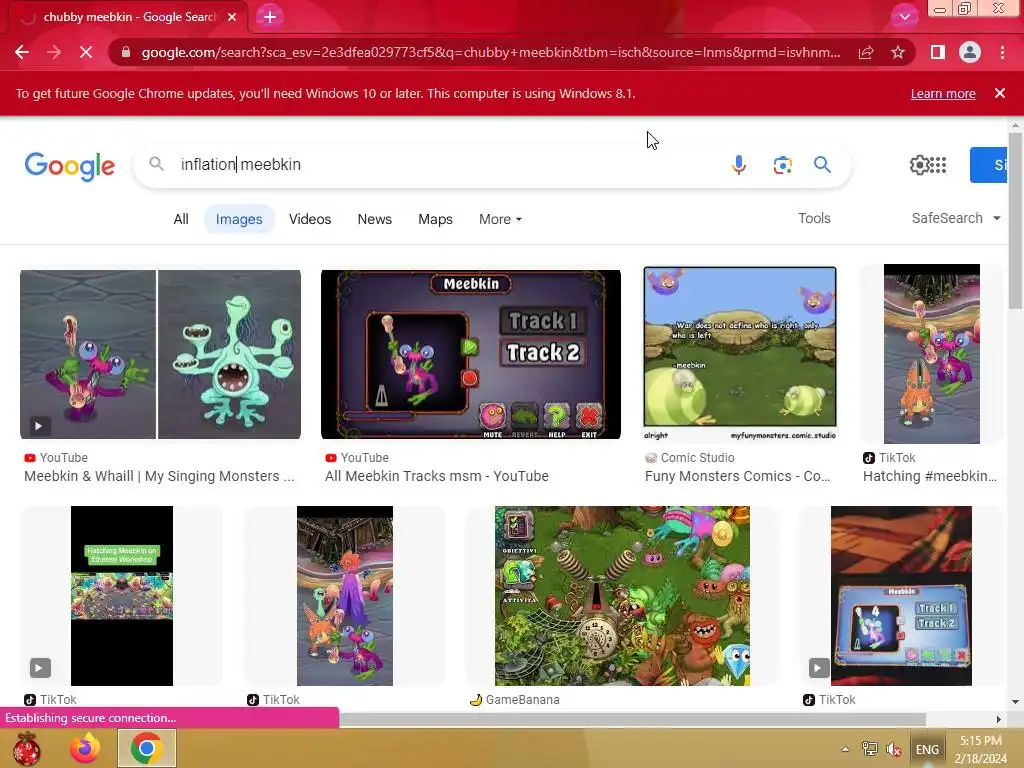Close the chubby meebkin tab

click(232, 17)
